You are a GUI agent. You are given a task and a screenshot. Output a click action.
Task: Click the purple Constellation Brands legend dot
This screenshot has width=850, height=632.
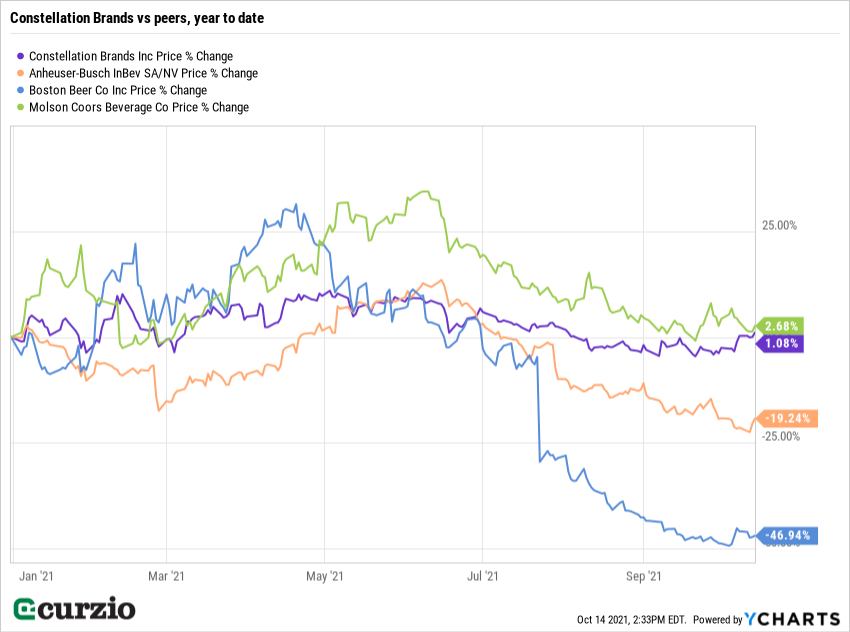point(22,56)
